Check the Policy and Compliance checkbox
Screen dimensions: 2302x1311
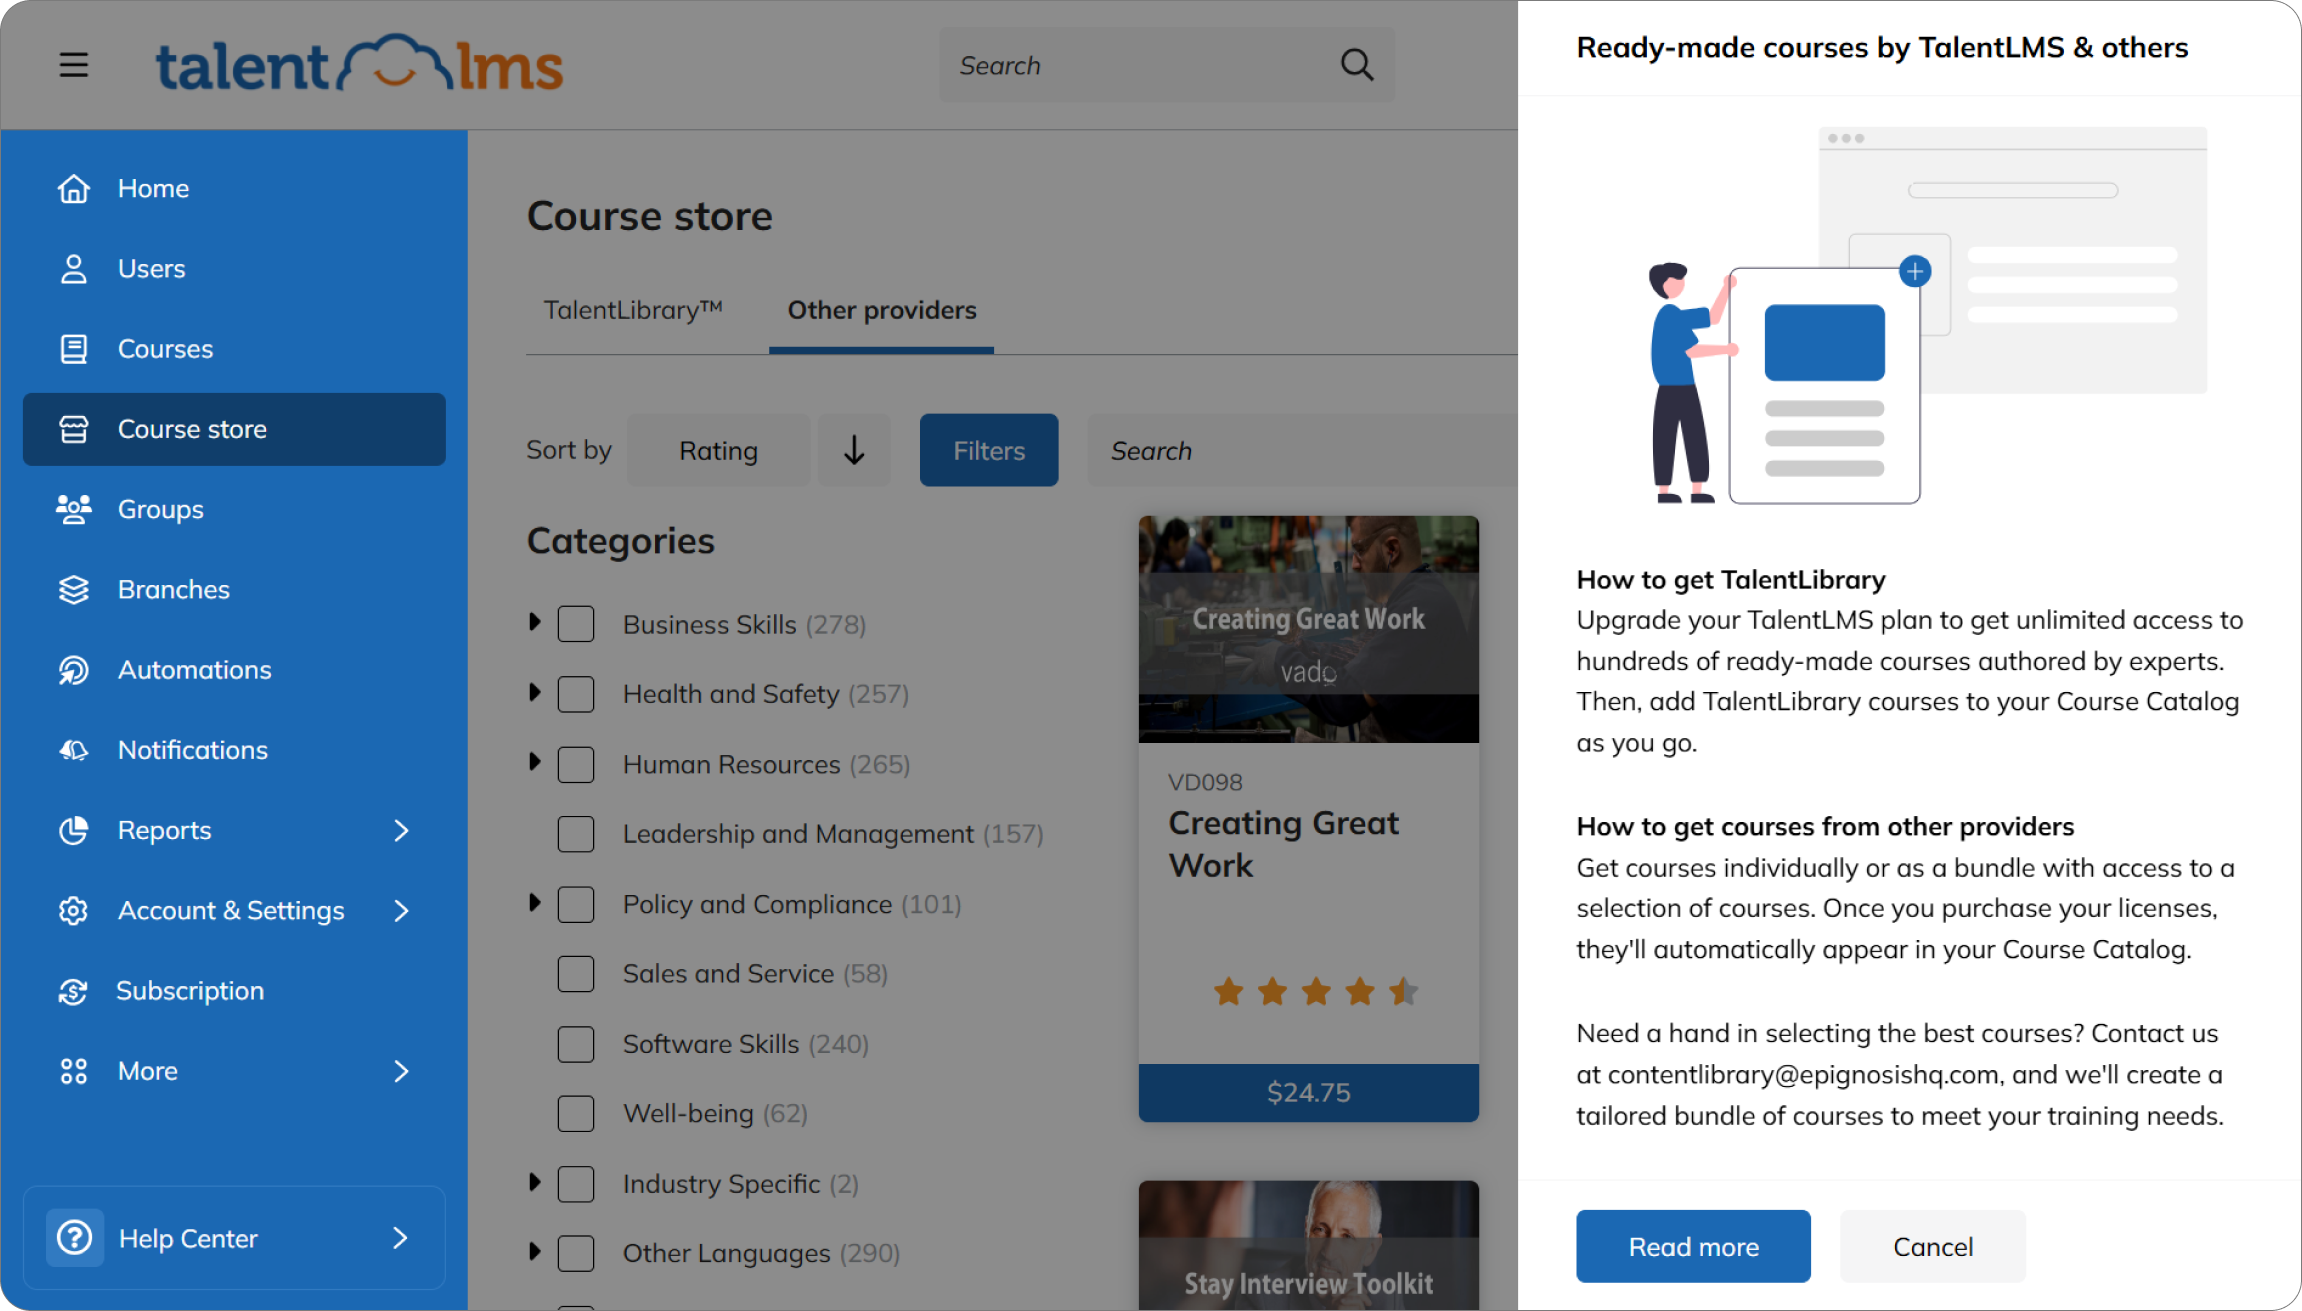pyautogui.click(x=576, y=904)
